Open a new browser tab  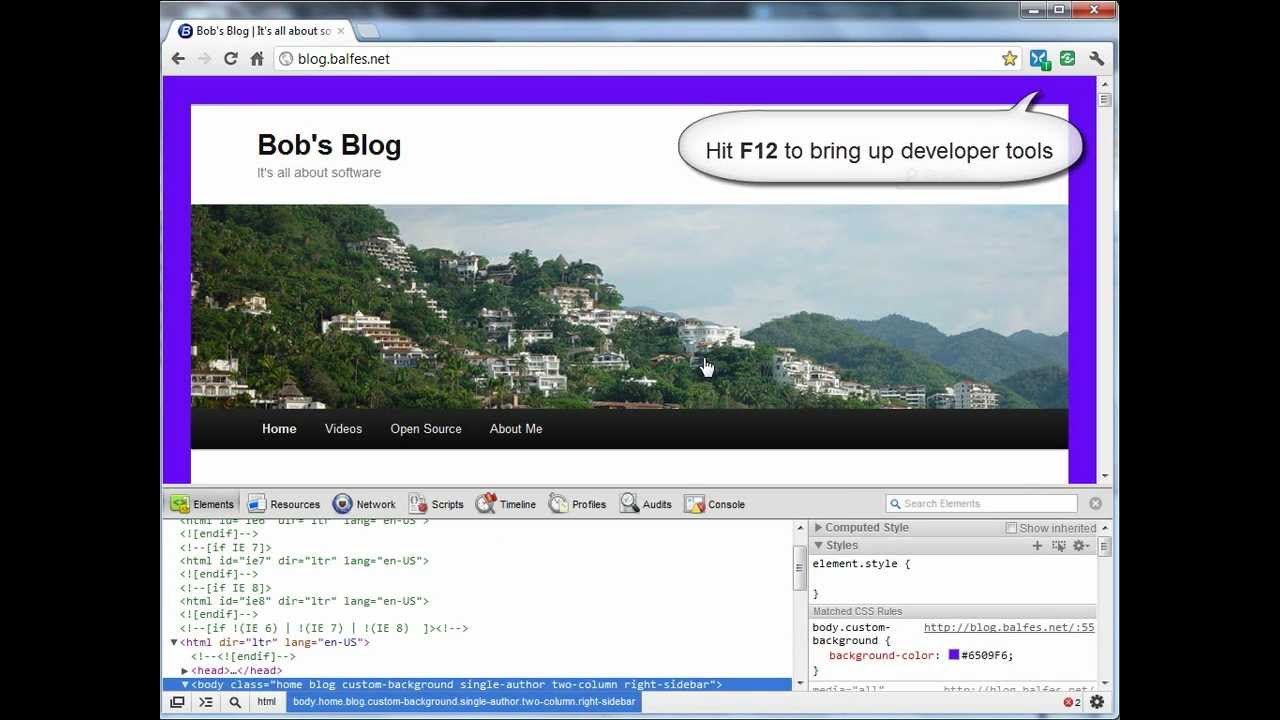367,31
